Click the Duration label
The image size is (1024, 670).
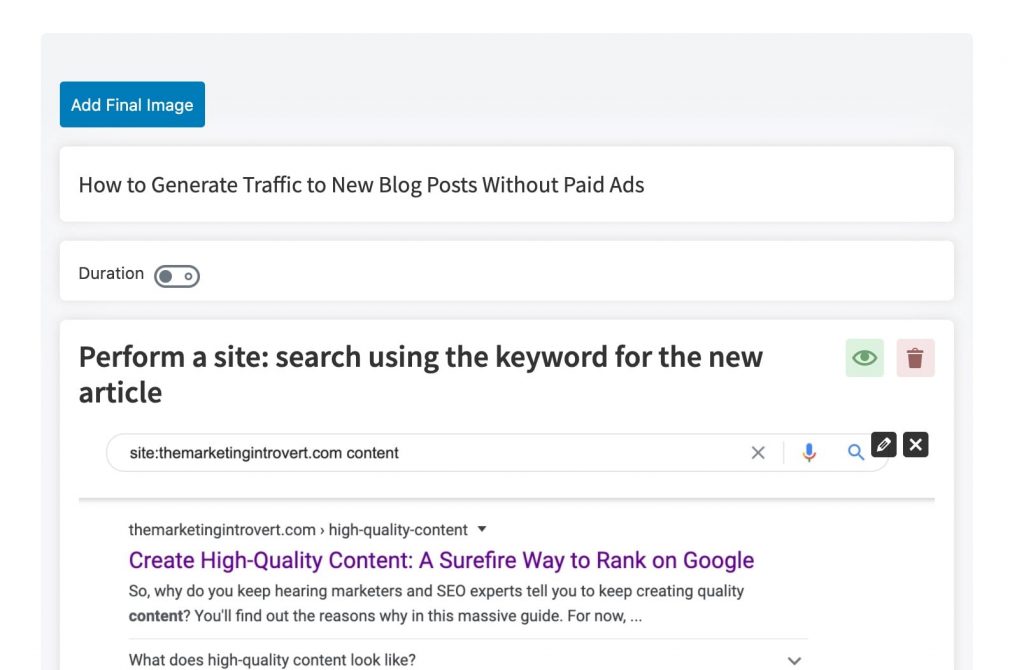(x=111, y=274)
